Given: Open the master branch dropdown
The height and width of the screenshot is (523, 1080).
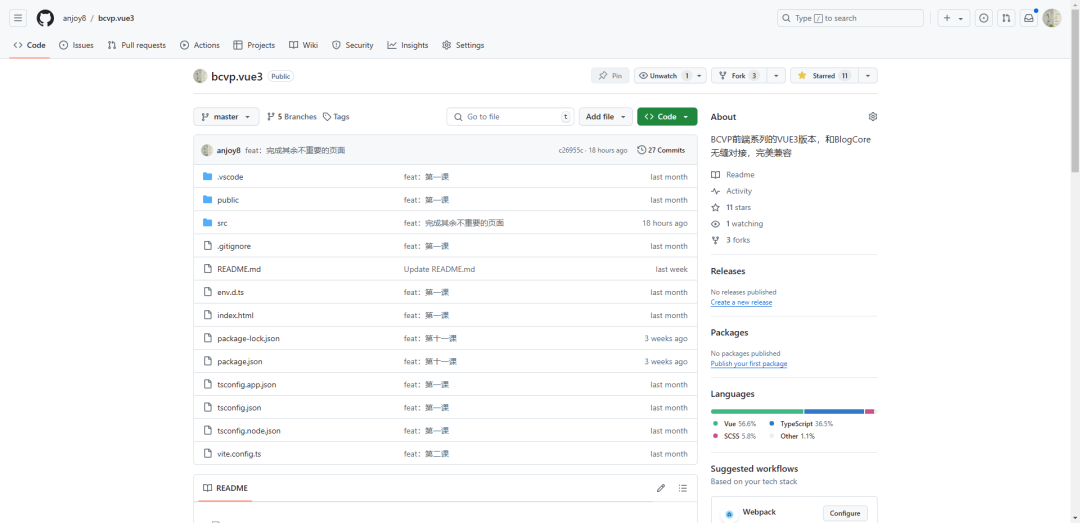Looking at the screenshot, I should 226,116.
